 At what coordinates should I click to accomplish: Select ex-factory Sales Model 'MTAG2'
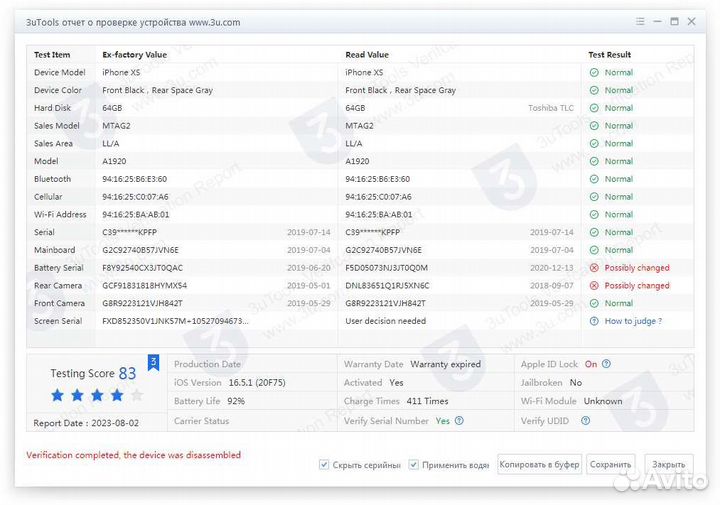(116, 126)
